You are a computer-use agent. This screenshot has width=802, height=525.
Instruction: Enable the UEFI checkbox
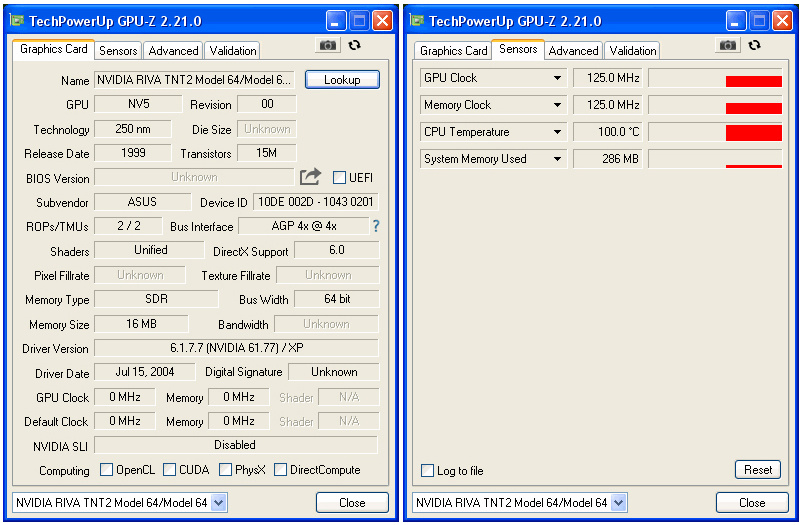click(339, 178)
